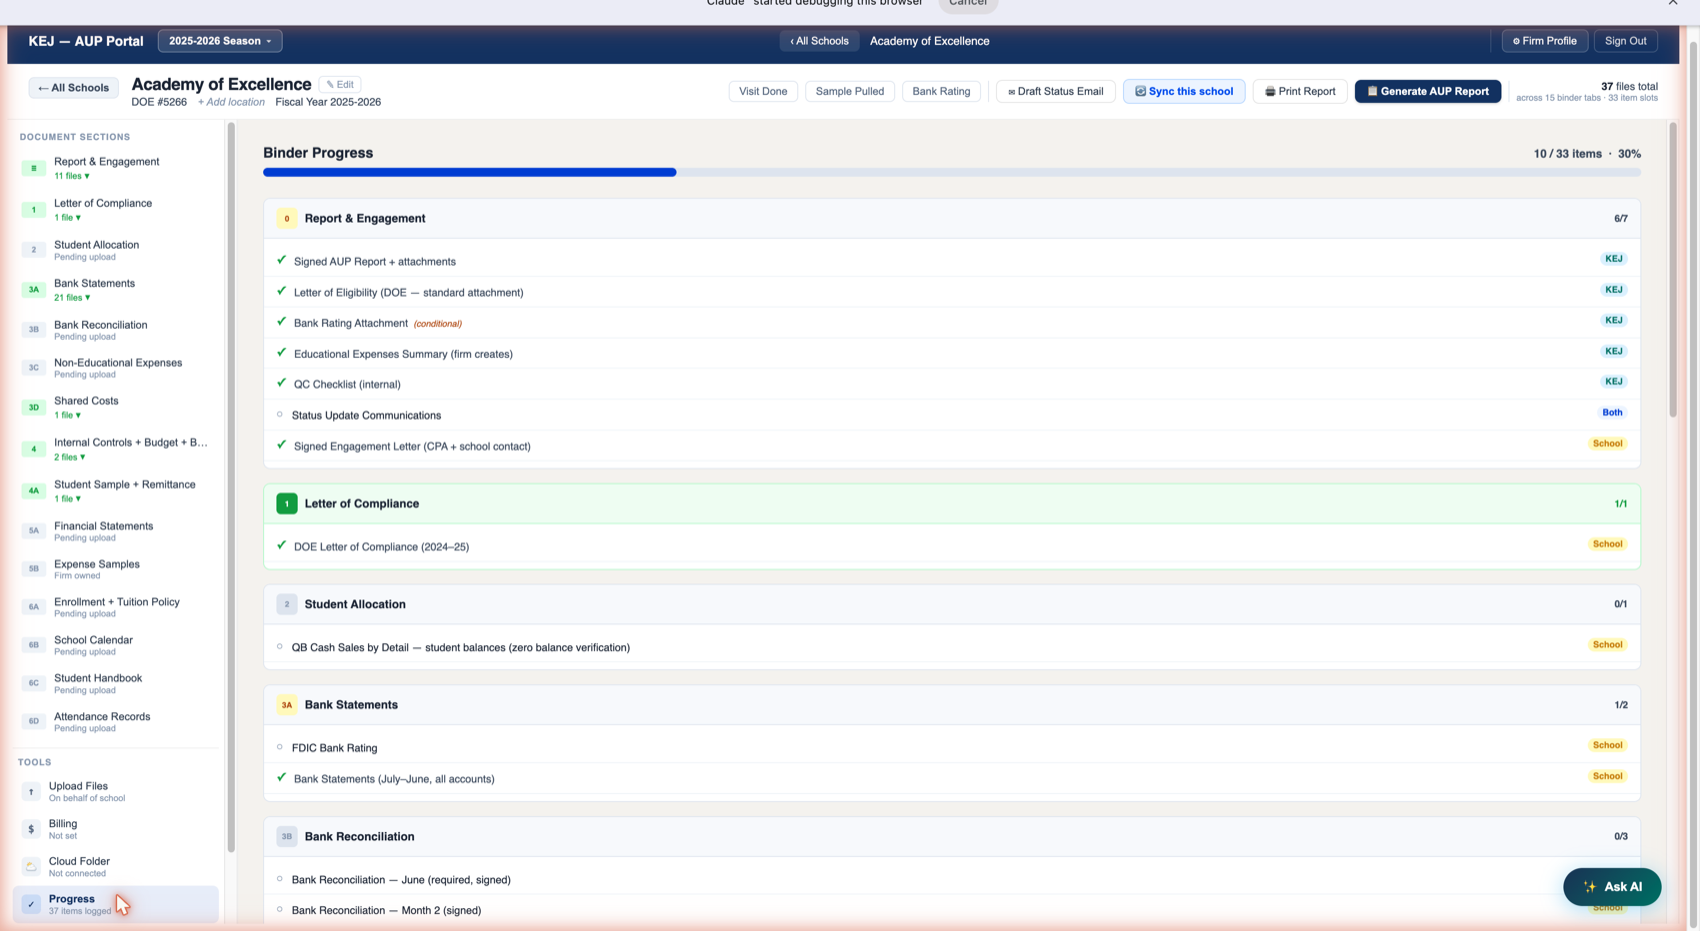
Task: Click Draft Status Email button
Action: tap(1055, 91)
